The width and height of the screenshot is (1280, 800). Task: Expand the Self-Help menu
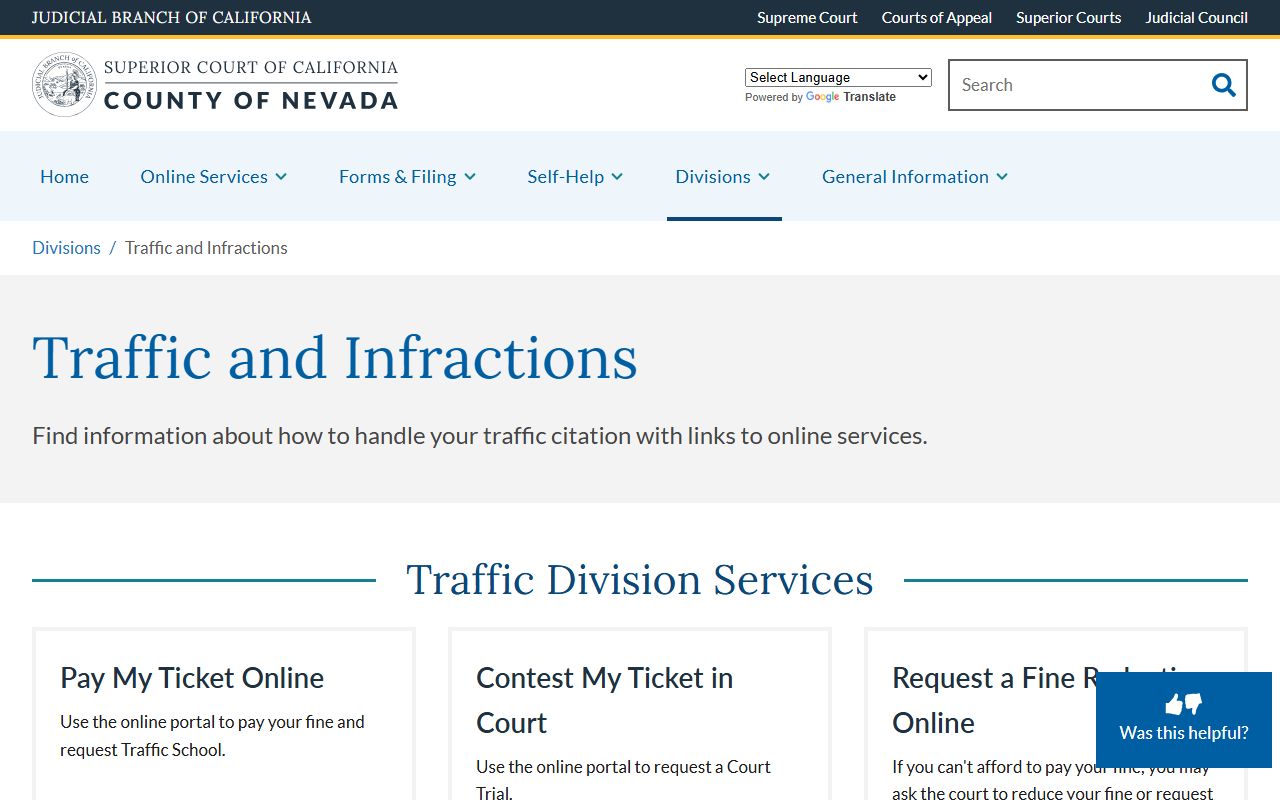point(575,176)
